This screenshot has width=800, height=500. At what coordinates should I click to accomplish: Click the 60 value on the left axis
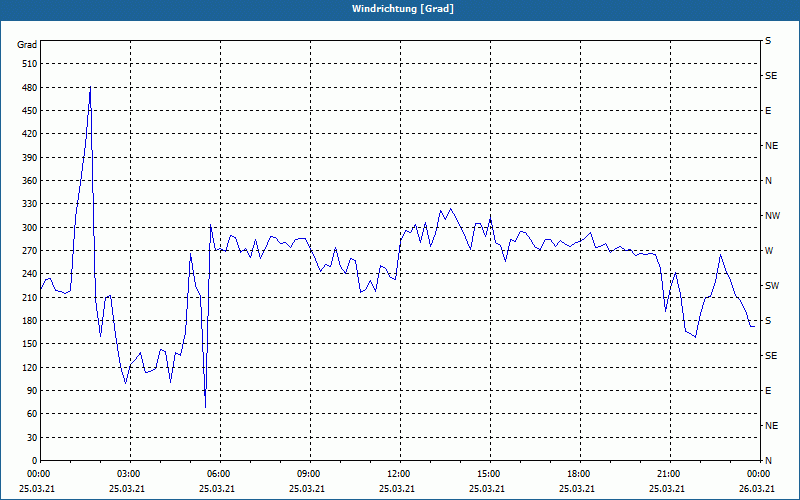point(32,414)
